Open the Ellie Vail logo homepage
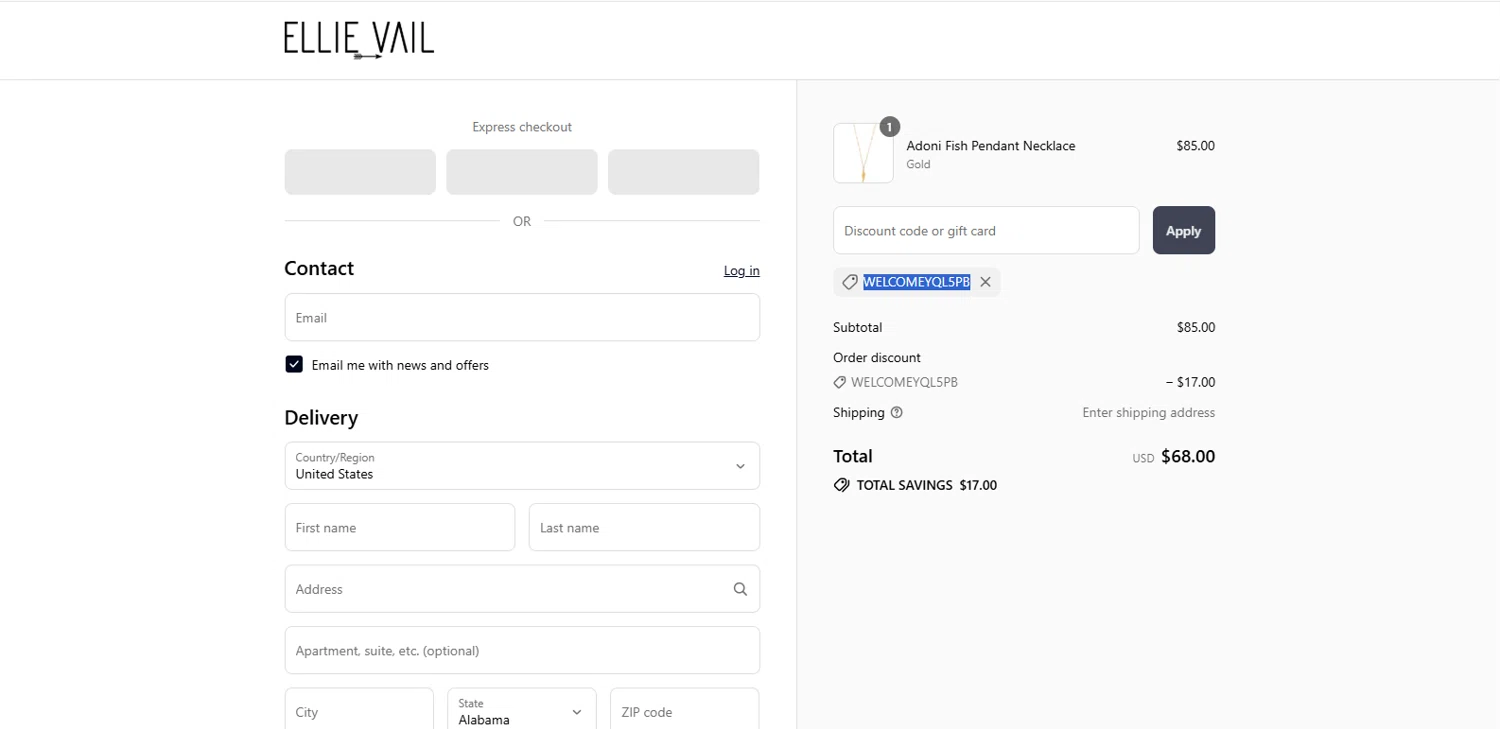 pos(359,40)
